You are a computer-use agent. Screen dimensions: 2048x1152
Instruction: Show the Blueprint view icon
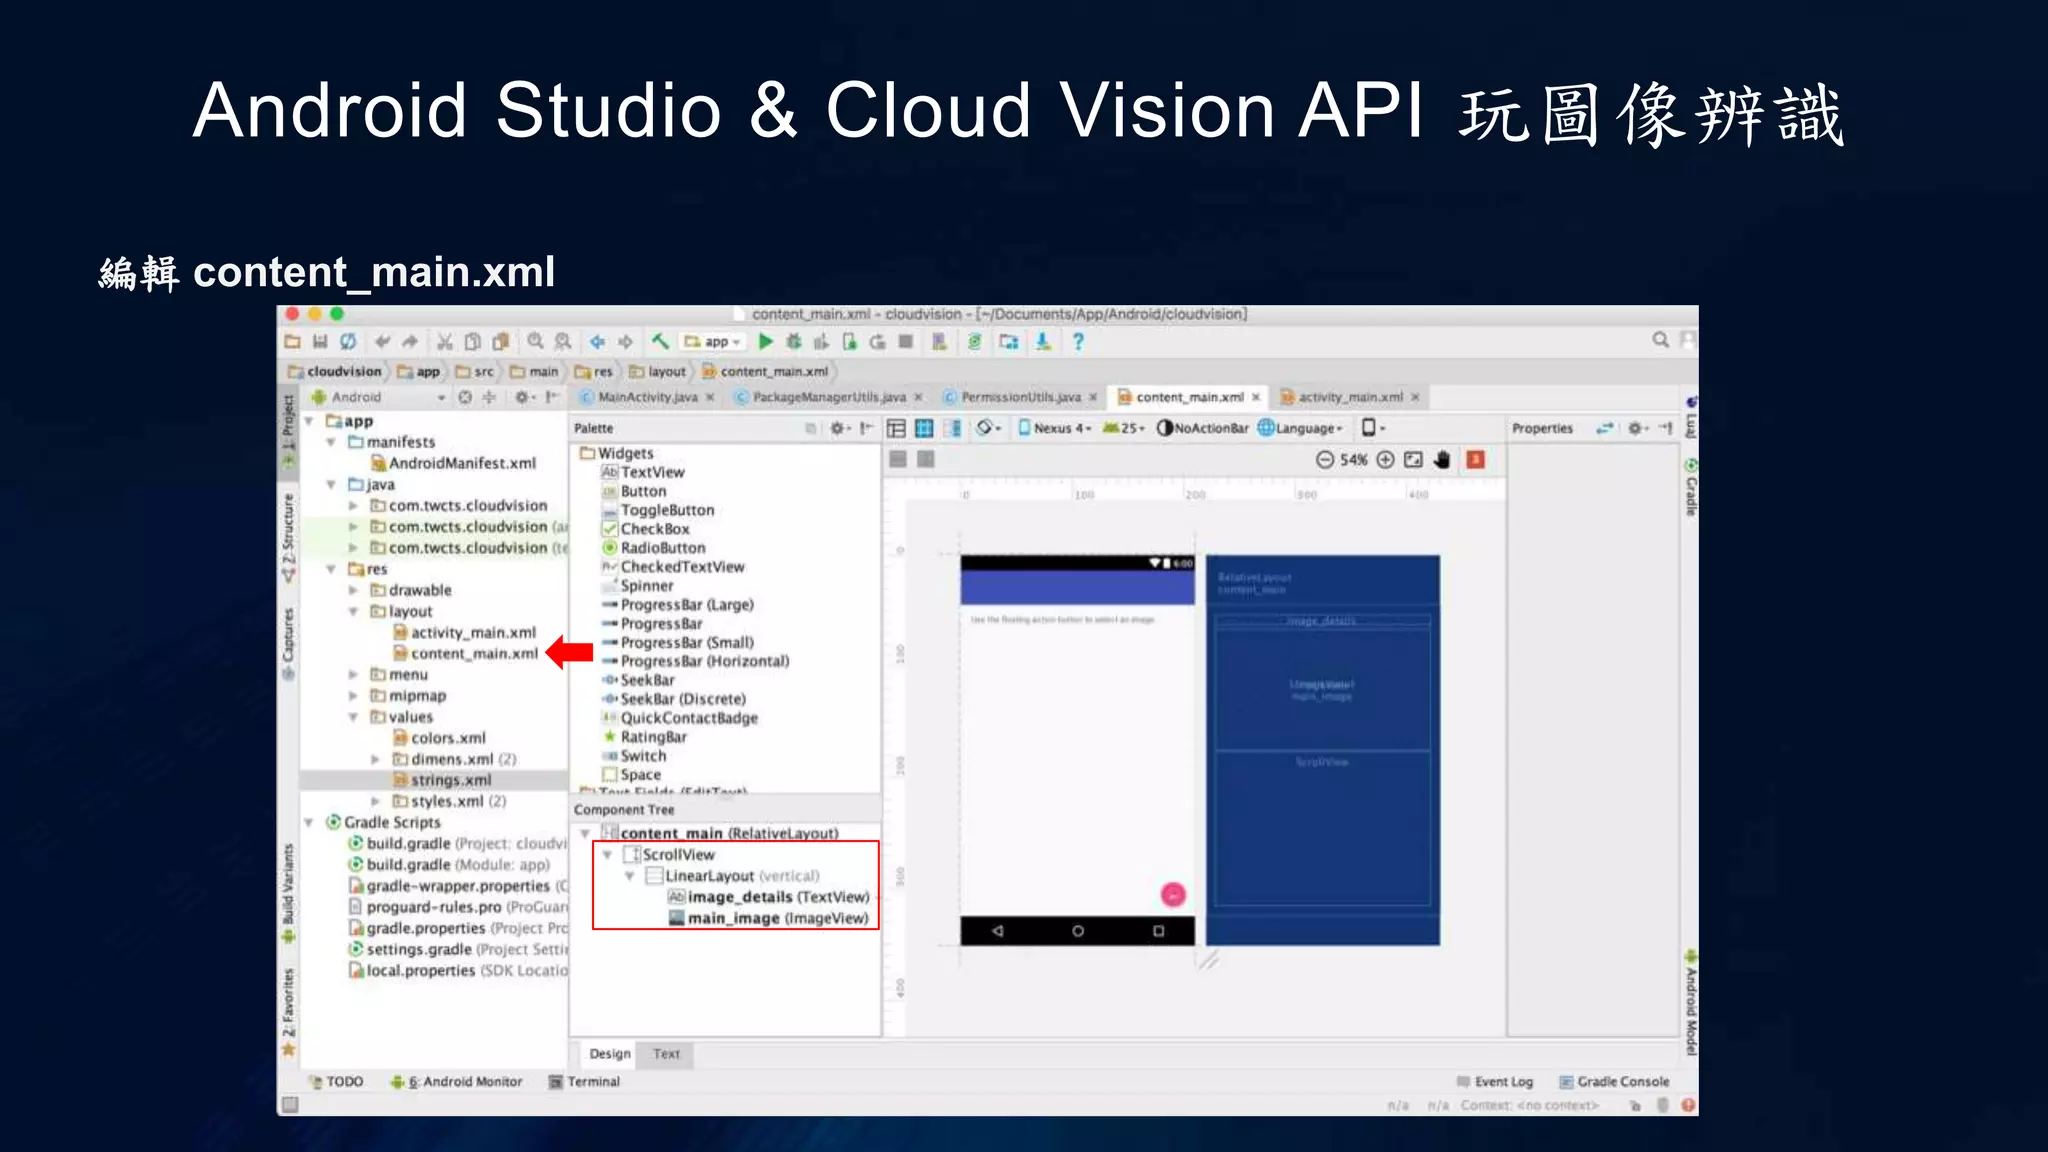coord(924,428)
